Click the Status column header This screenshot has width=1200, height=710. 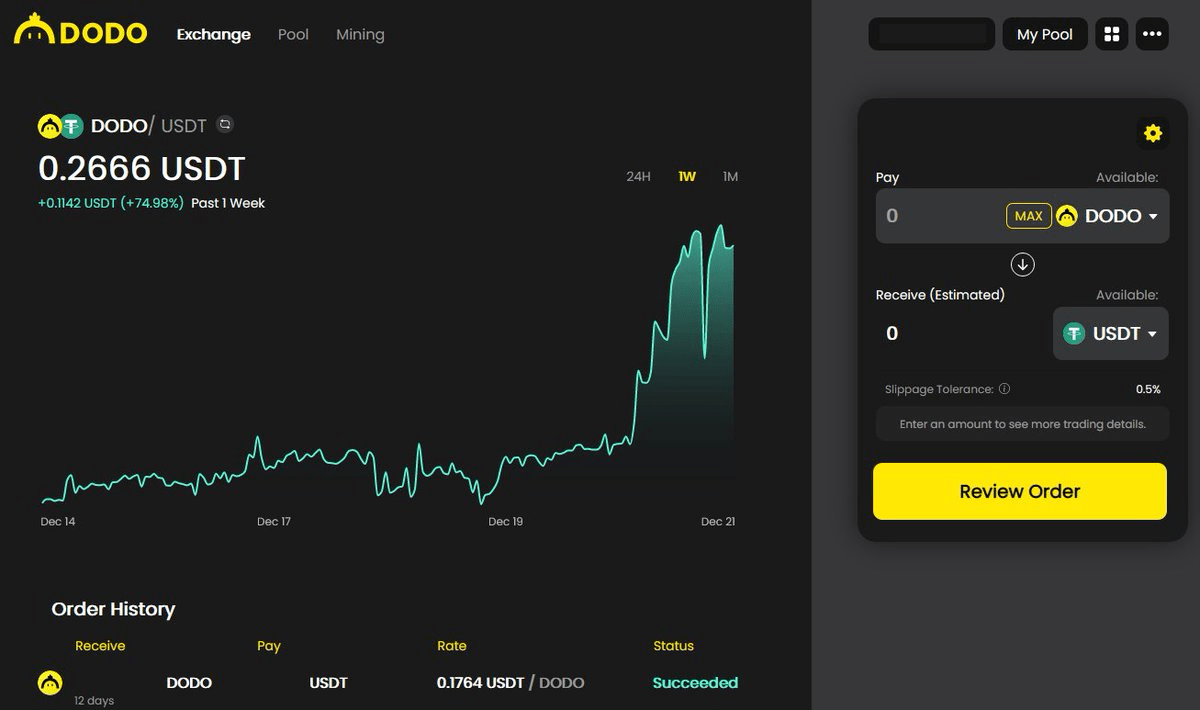(x=673, y=646)
